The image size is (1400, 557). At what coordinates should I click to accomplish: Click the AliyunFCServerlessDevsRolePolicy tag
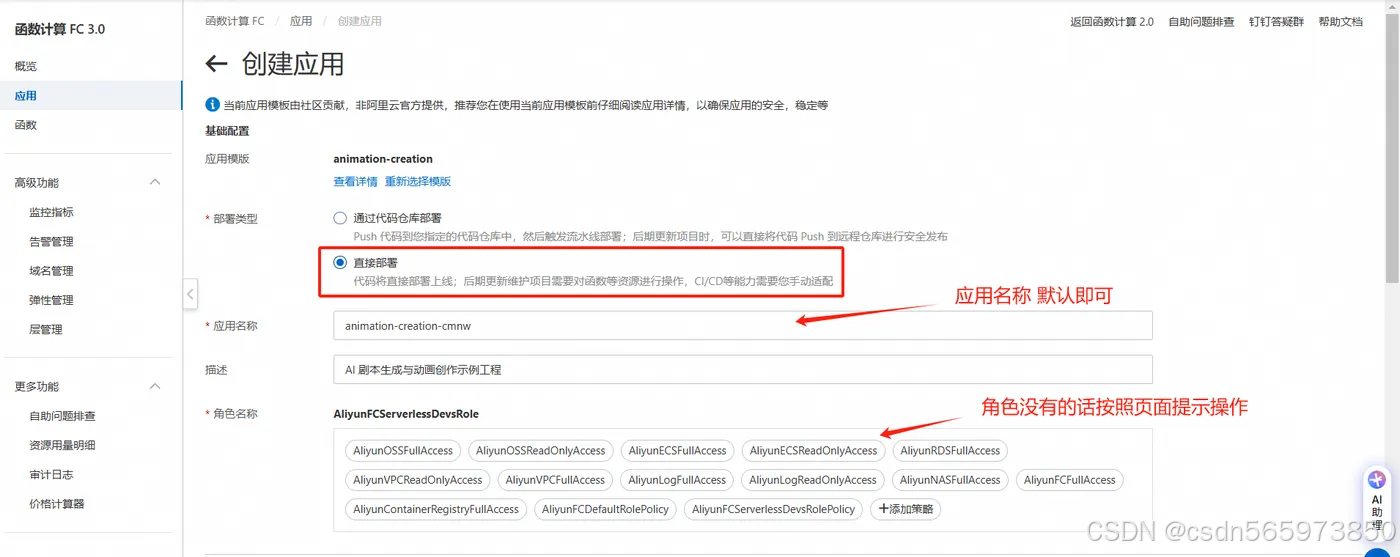click(x=774, y=509)
